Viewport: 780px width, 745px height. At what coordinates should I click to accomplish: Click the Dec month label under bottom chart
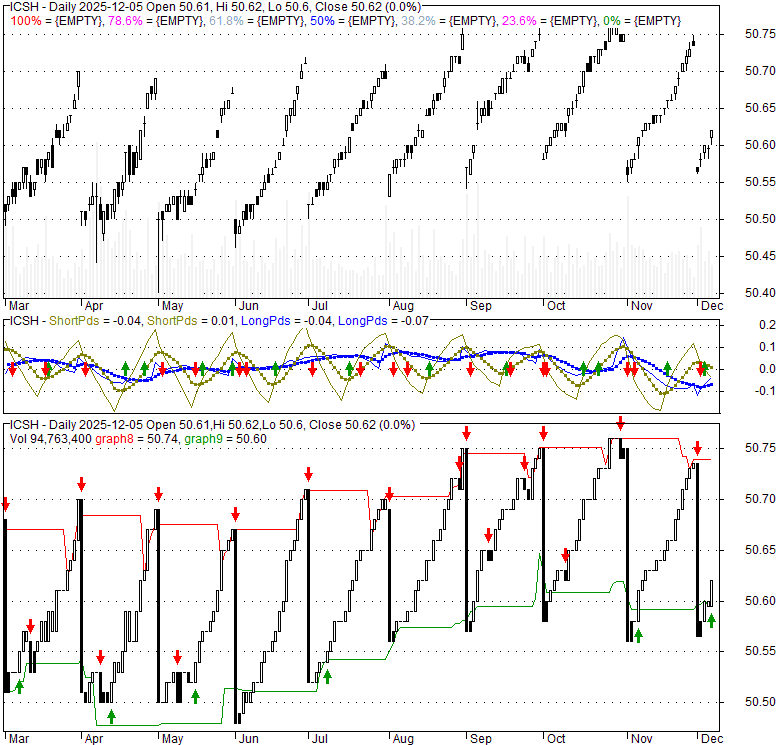click(x=712, y=739)
